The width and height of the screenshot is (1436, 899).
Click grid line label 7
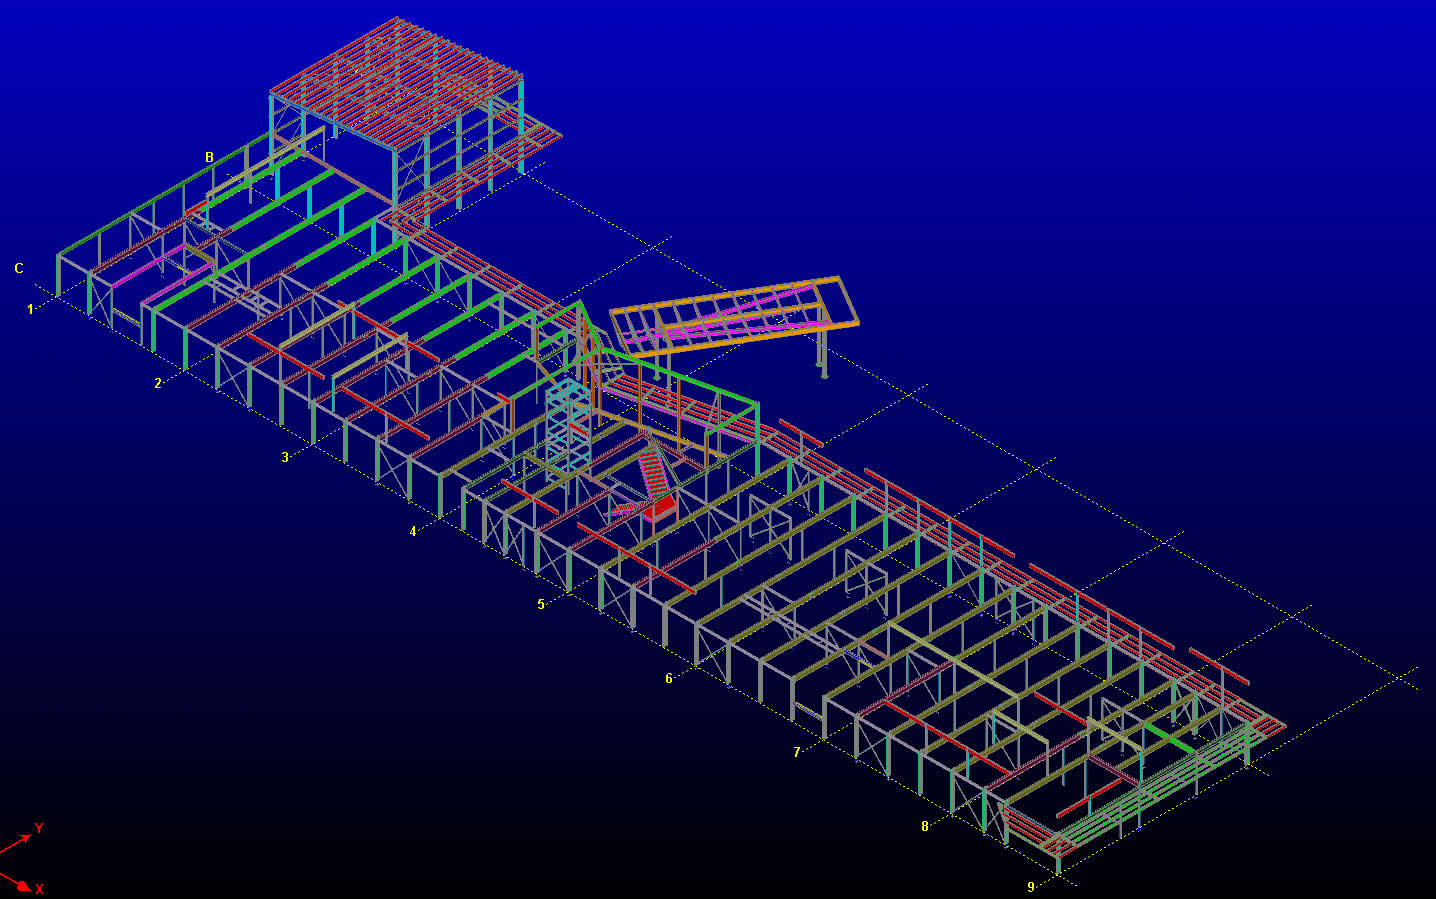point(797,752)
